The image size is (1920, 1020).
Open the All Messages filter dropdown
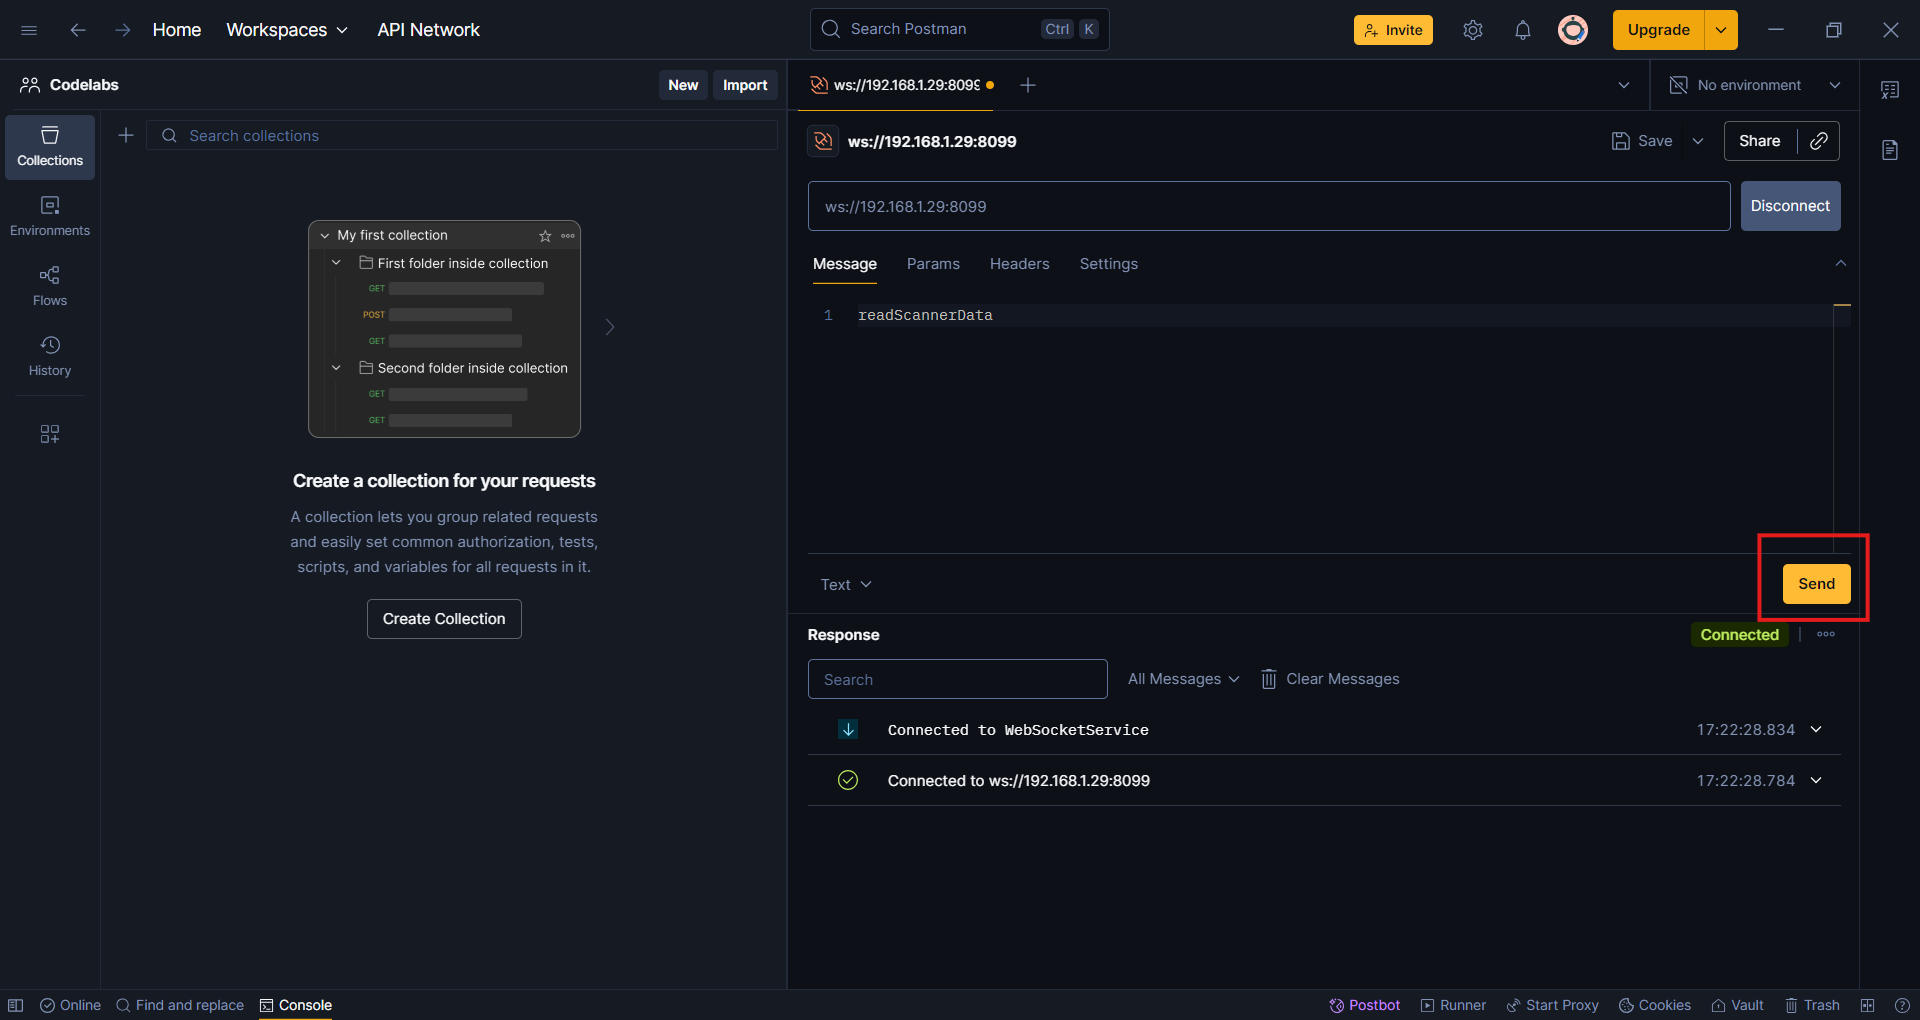(x=1183, y=679)
